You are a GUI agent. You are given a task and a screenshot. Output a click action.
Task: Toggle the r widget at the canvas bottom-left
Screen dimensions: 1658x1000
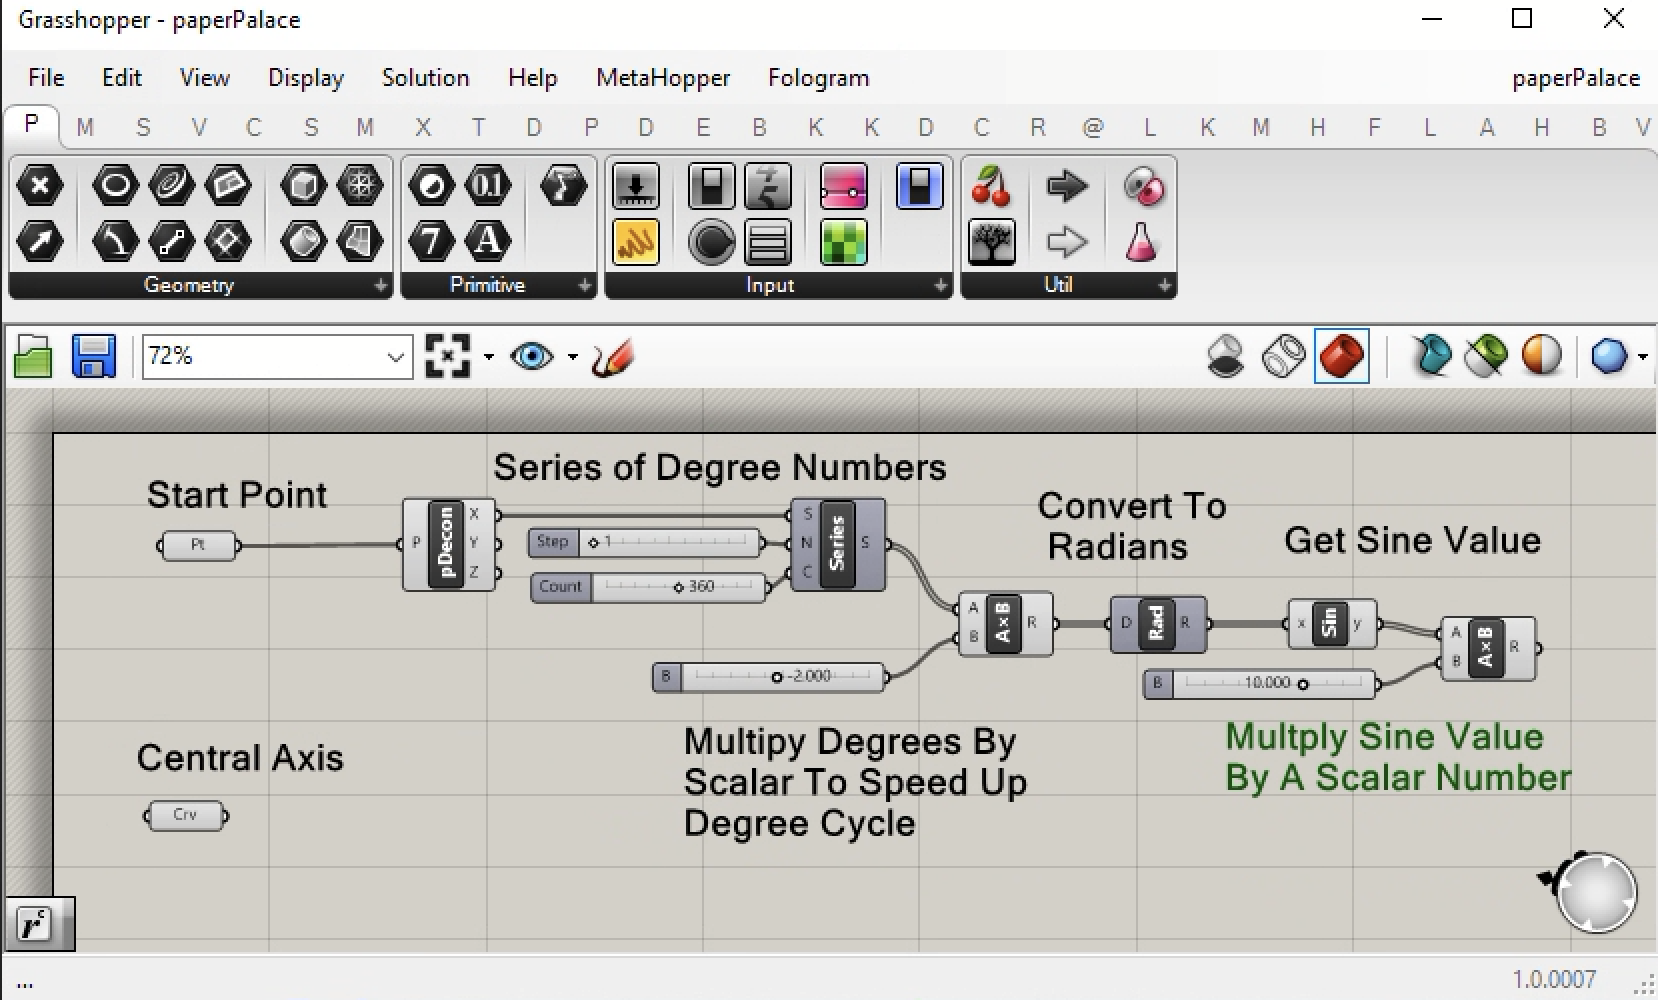coord(34,925)
